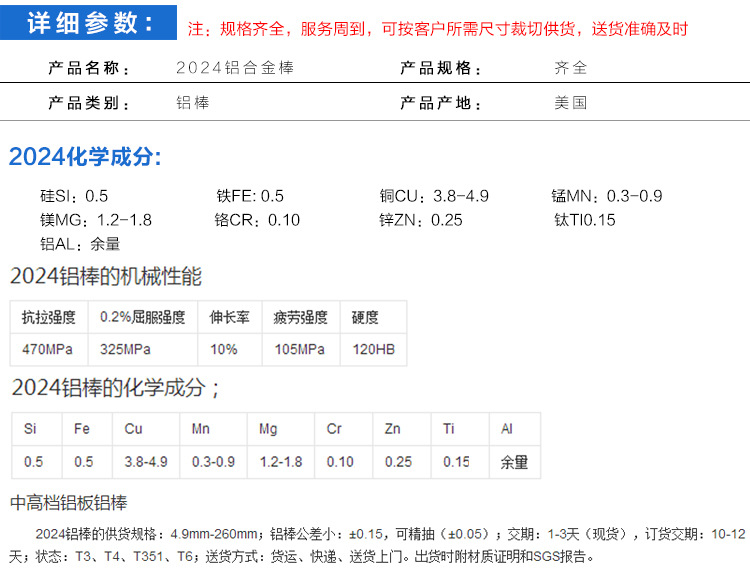This screenshot has height=587, width=750.
Task: Select the 10% elongation cell
Action: pos(230,350)
